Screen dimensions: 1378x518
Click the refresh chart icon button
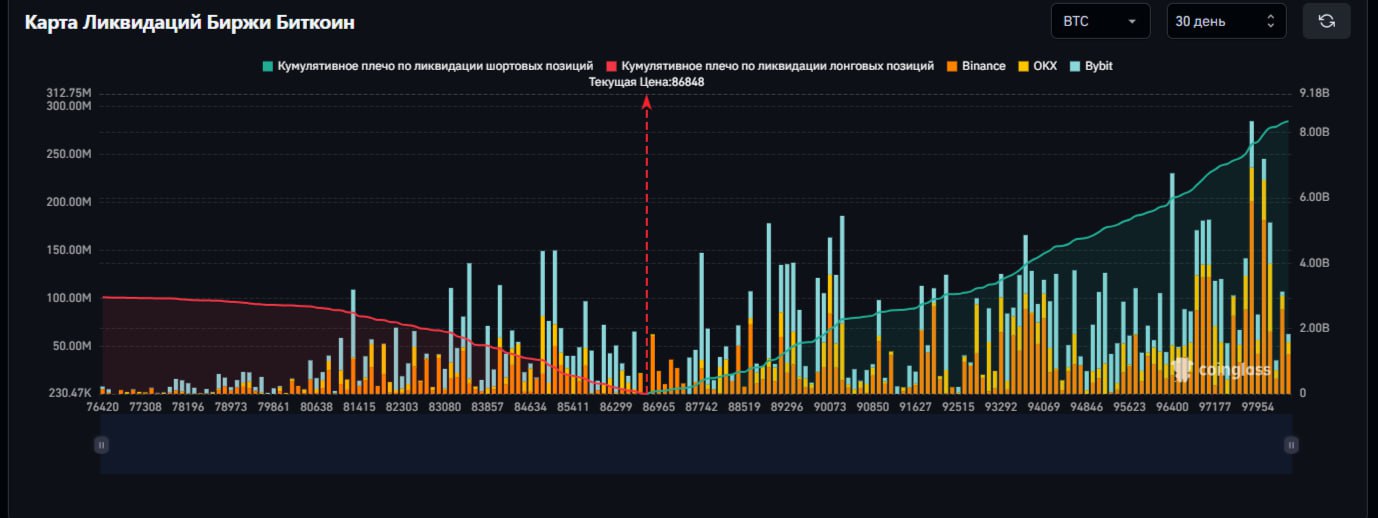[x=1326, y=21]
